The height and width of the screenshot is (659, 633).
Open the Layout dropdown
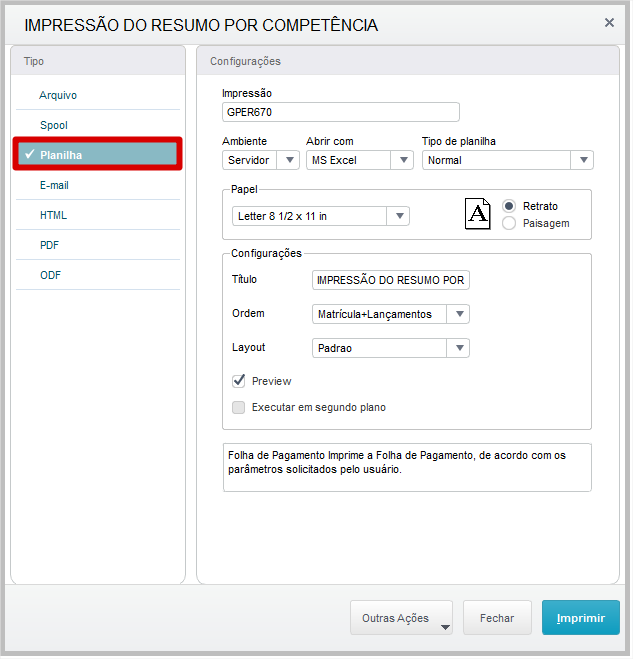coord(390,348)
